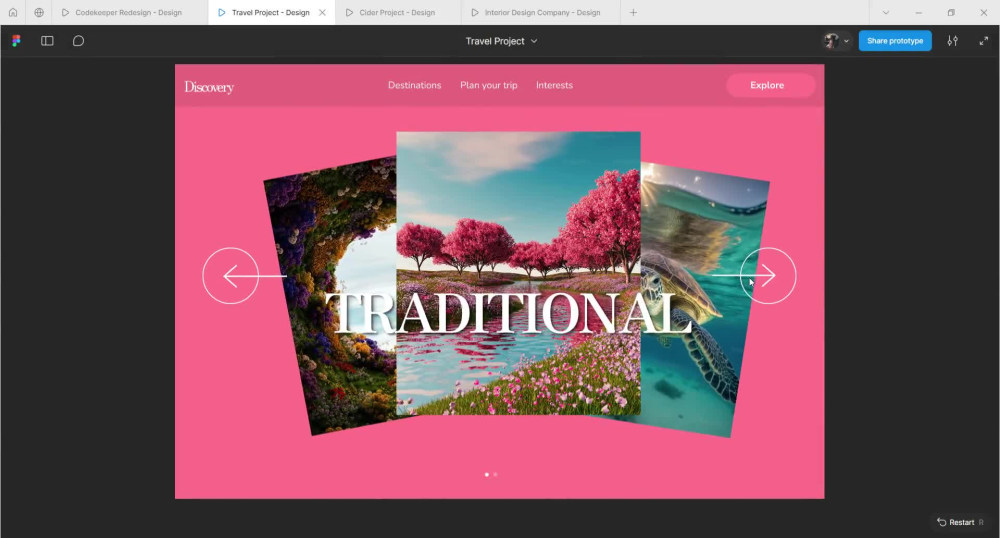The width and height of the screenshot is (1000, 538).
Task: Click the globe community icon
Action: point(39,12)
